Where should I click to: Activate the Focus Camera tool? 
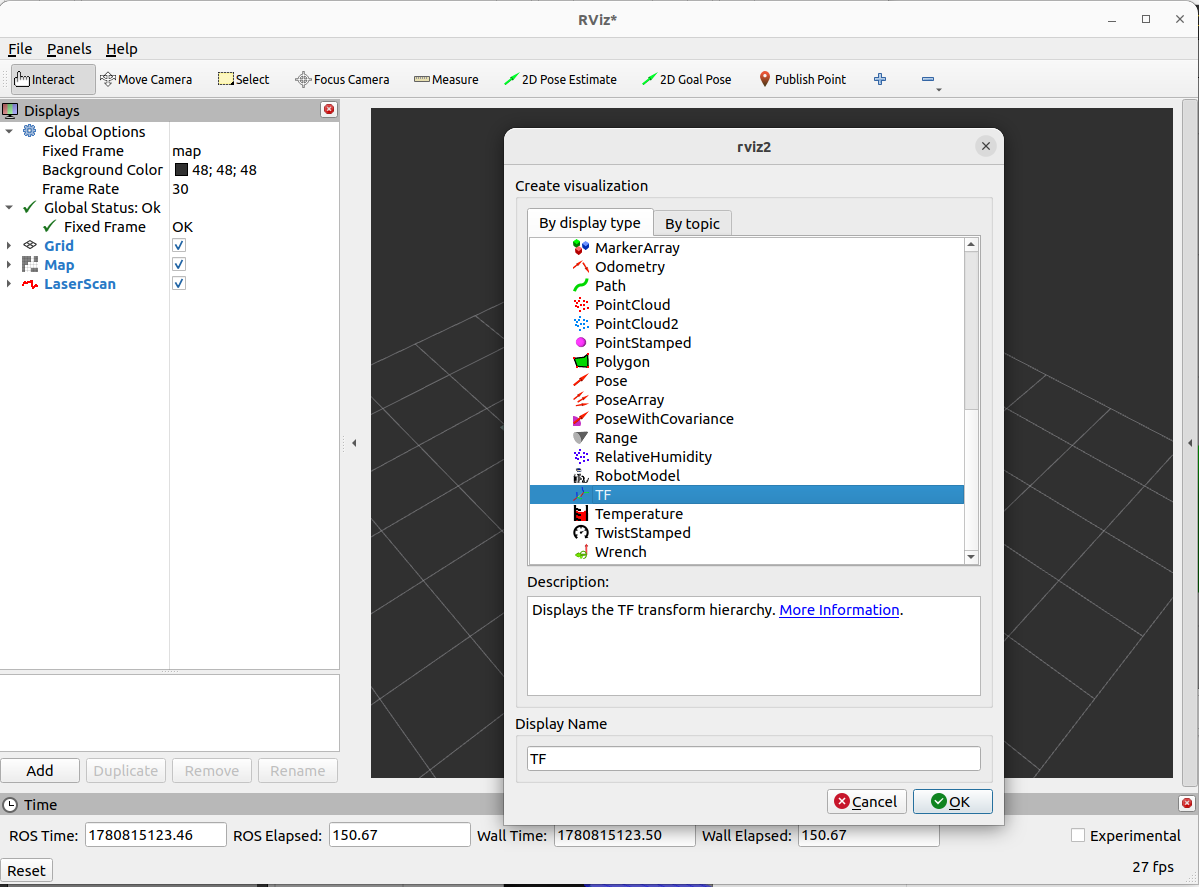tap(342, 80)
